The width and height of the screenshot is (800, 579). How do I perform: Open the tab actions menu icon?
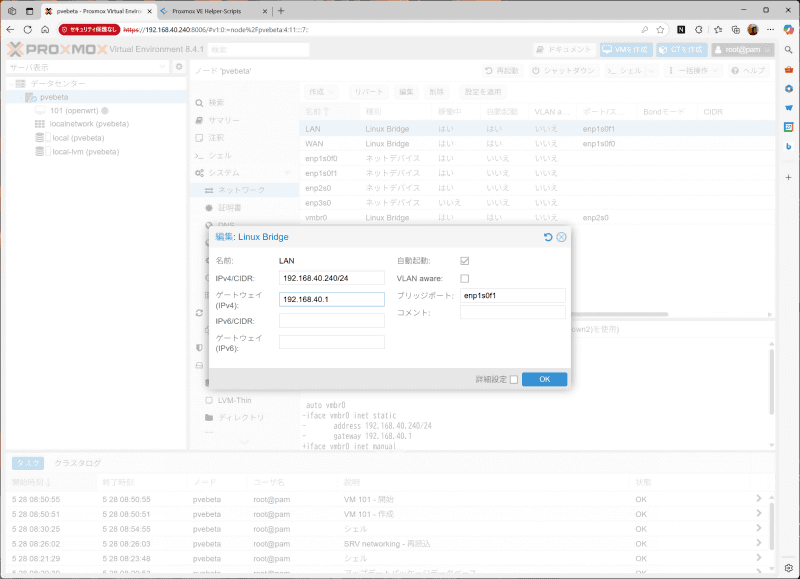tap(30, 11)
